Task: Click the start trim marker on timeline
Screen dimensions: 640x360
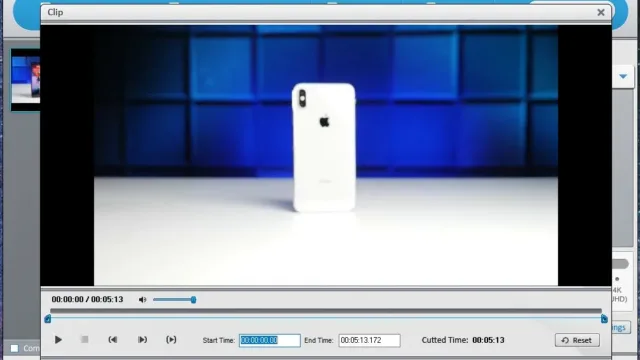Action: pos(47,319)
